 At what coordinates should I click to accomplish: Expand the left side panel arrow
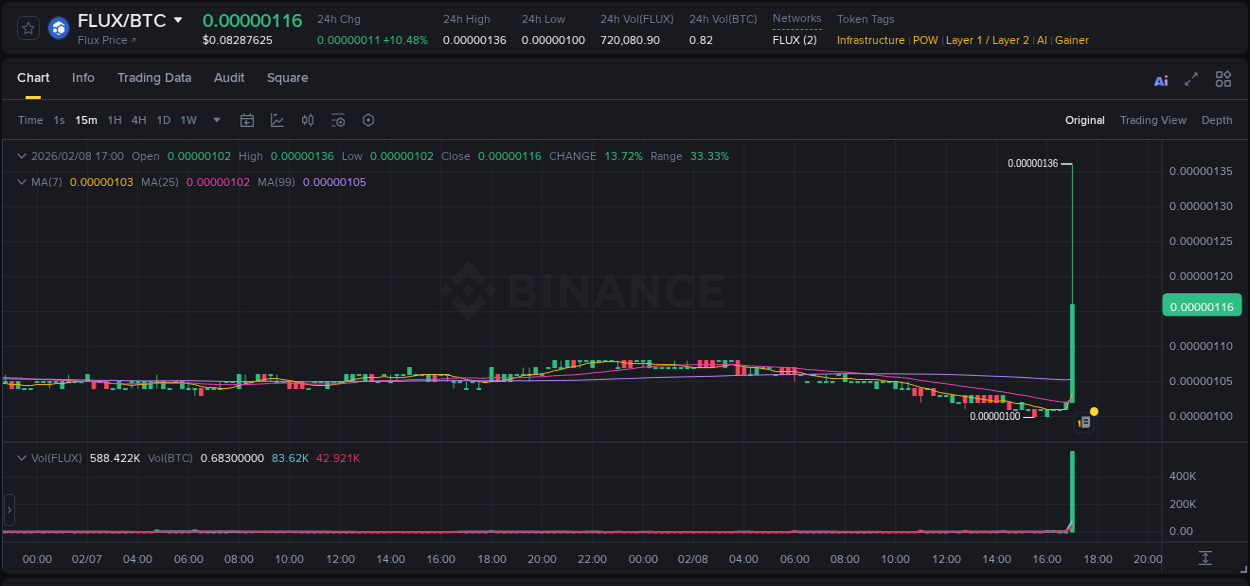8,509
